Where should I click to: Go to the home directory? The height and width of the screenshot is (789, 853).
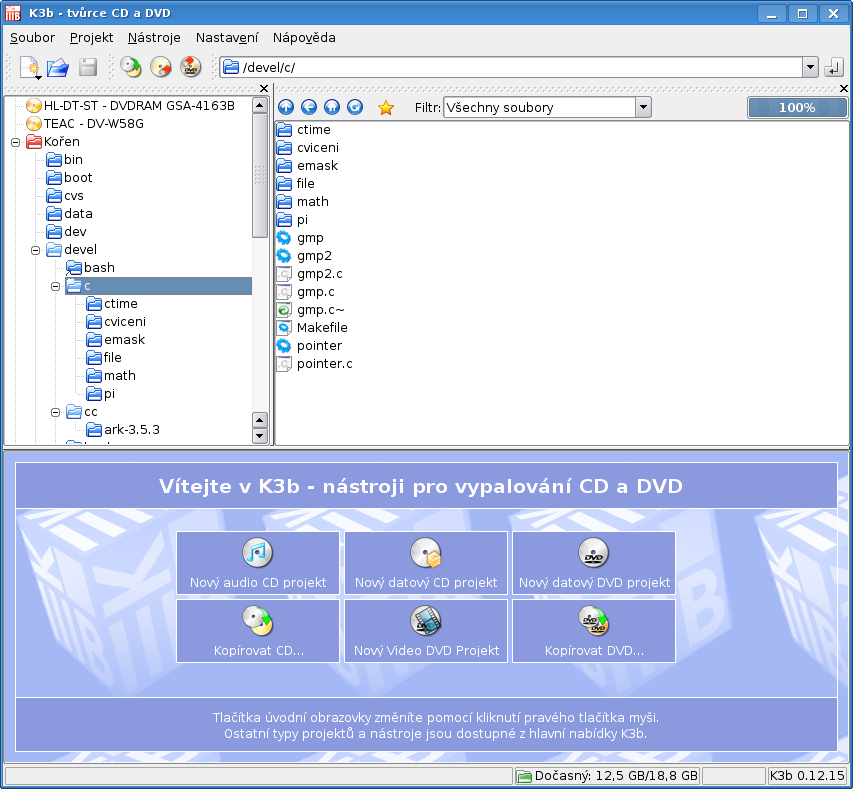coord(332,107)
